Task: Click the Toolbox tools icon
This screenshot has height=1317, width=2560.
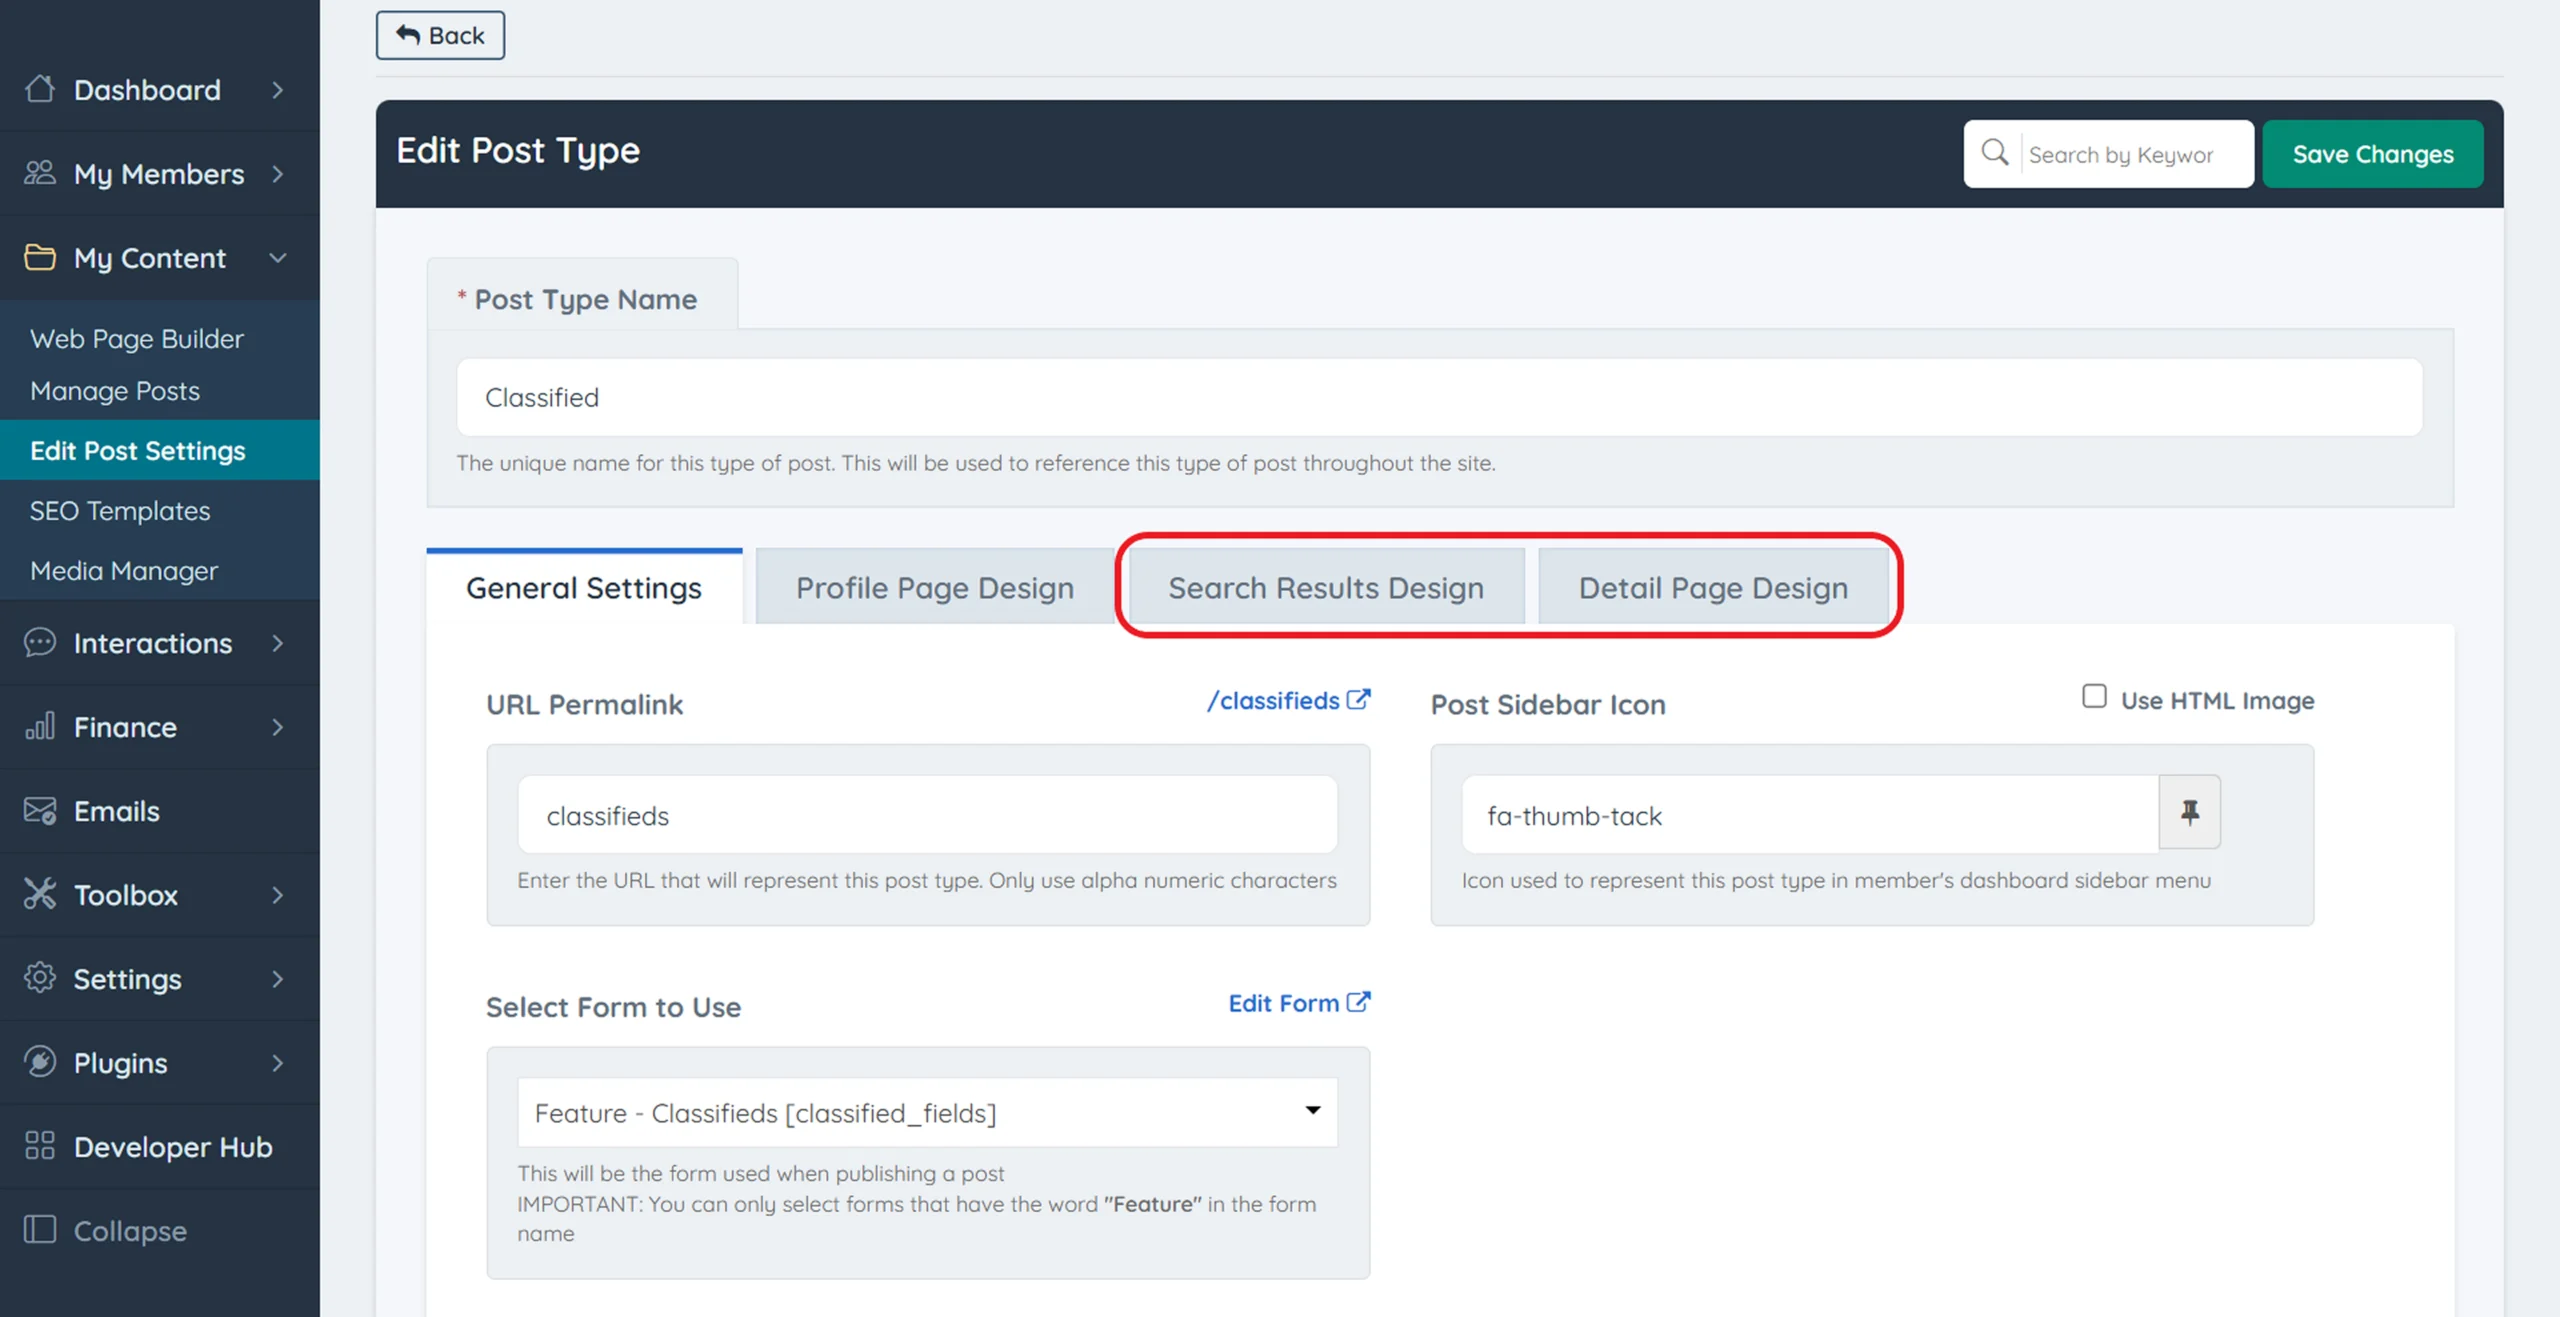Action: coord(40,894)
